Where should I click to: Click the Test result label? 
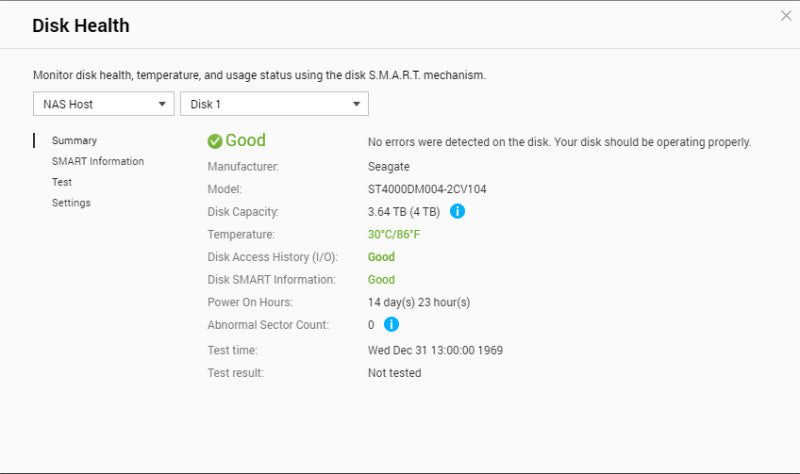click(235, 373)
